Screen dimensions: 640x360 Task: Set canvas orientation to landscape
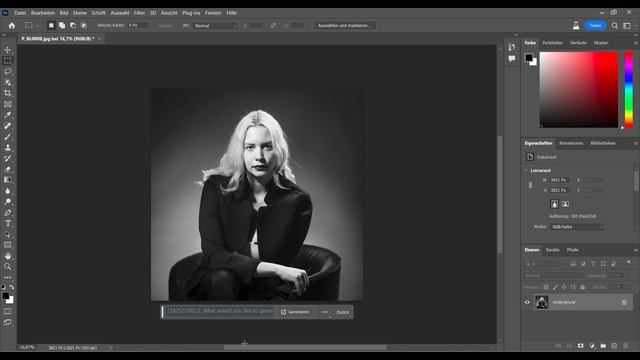click(x=565, y=204)
